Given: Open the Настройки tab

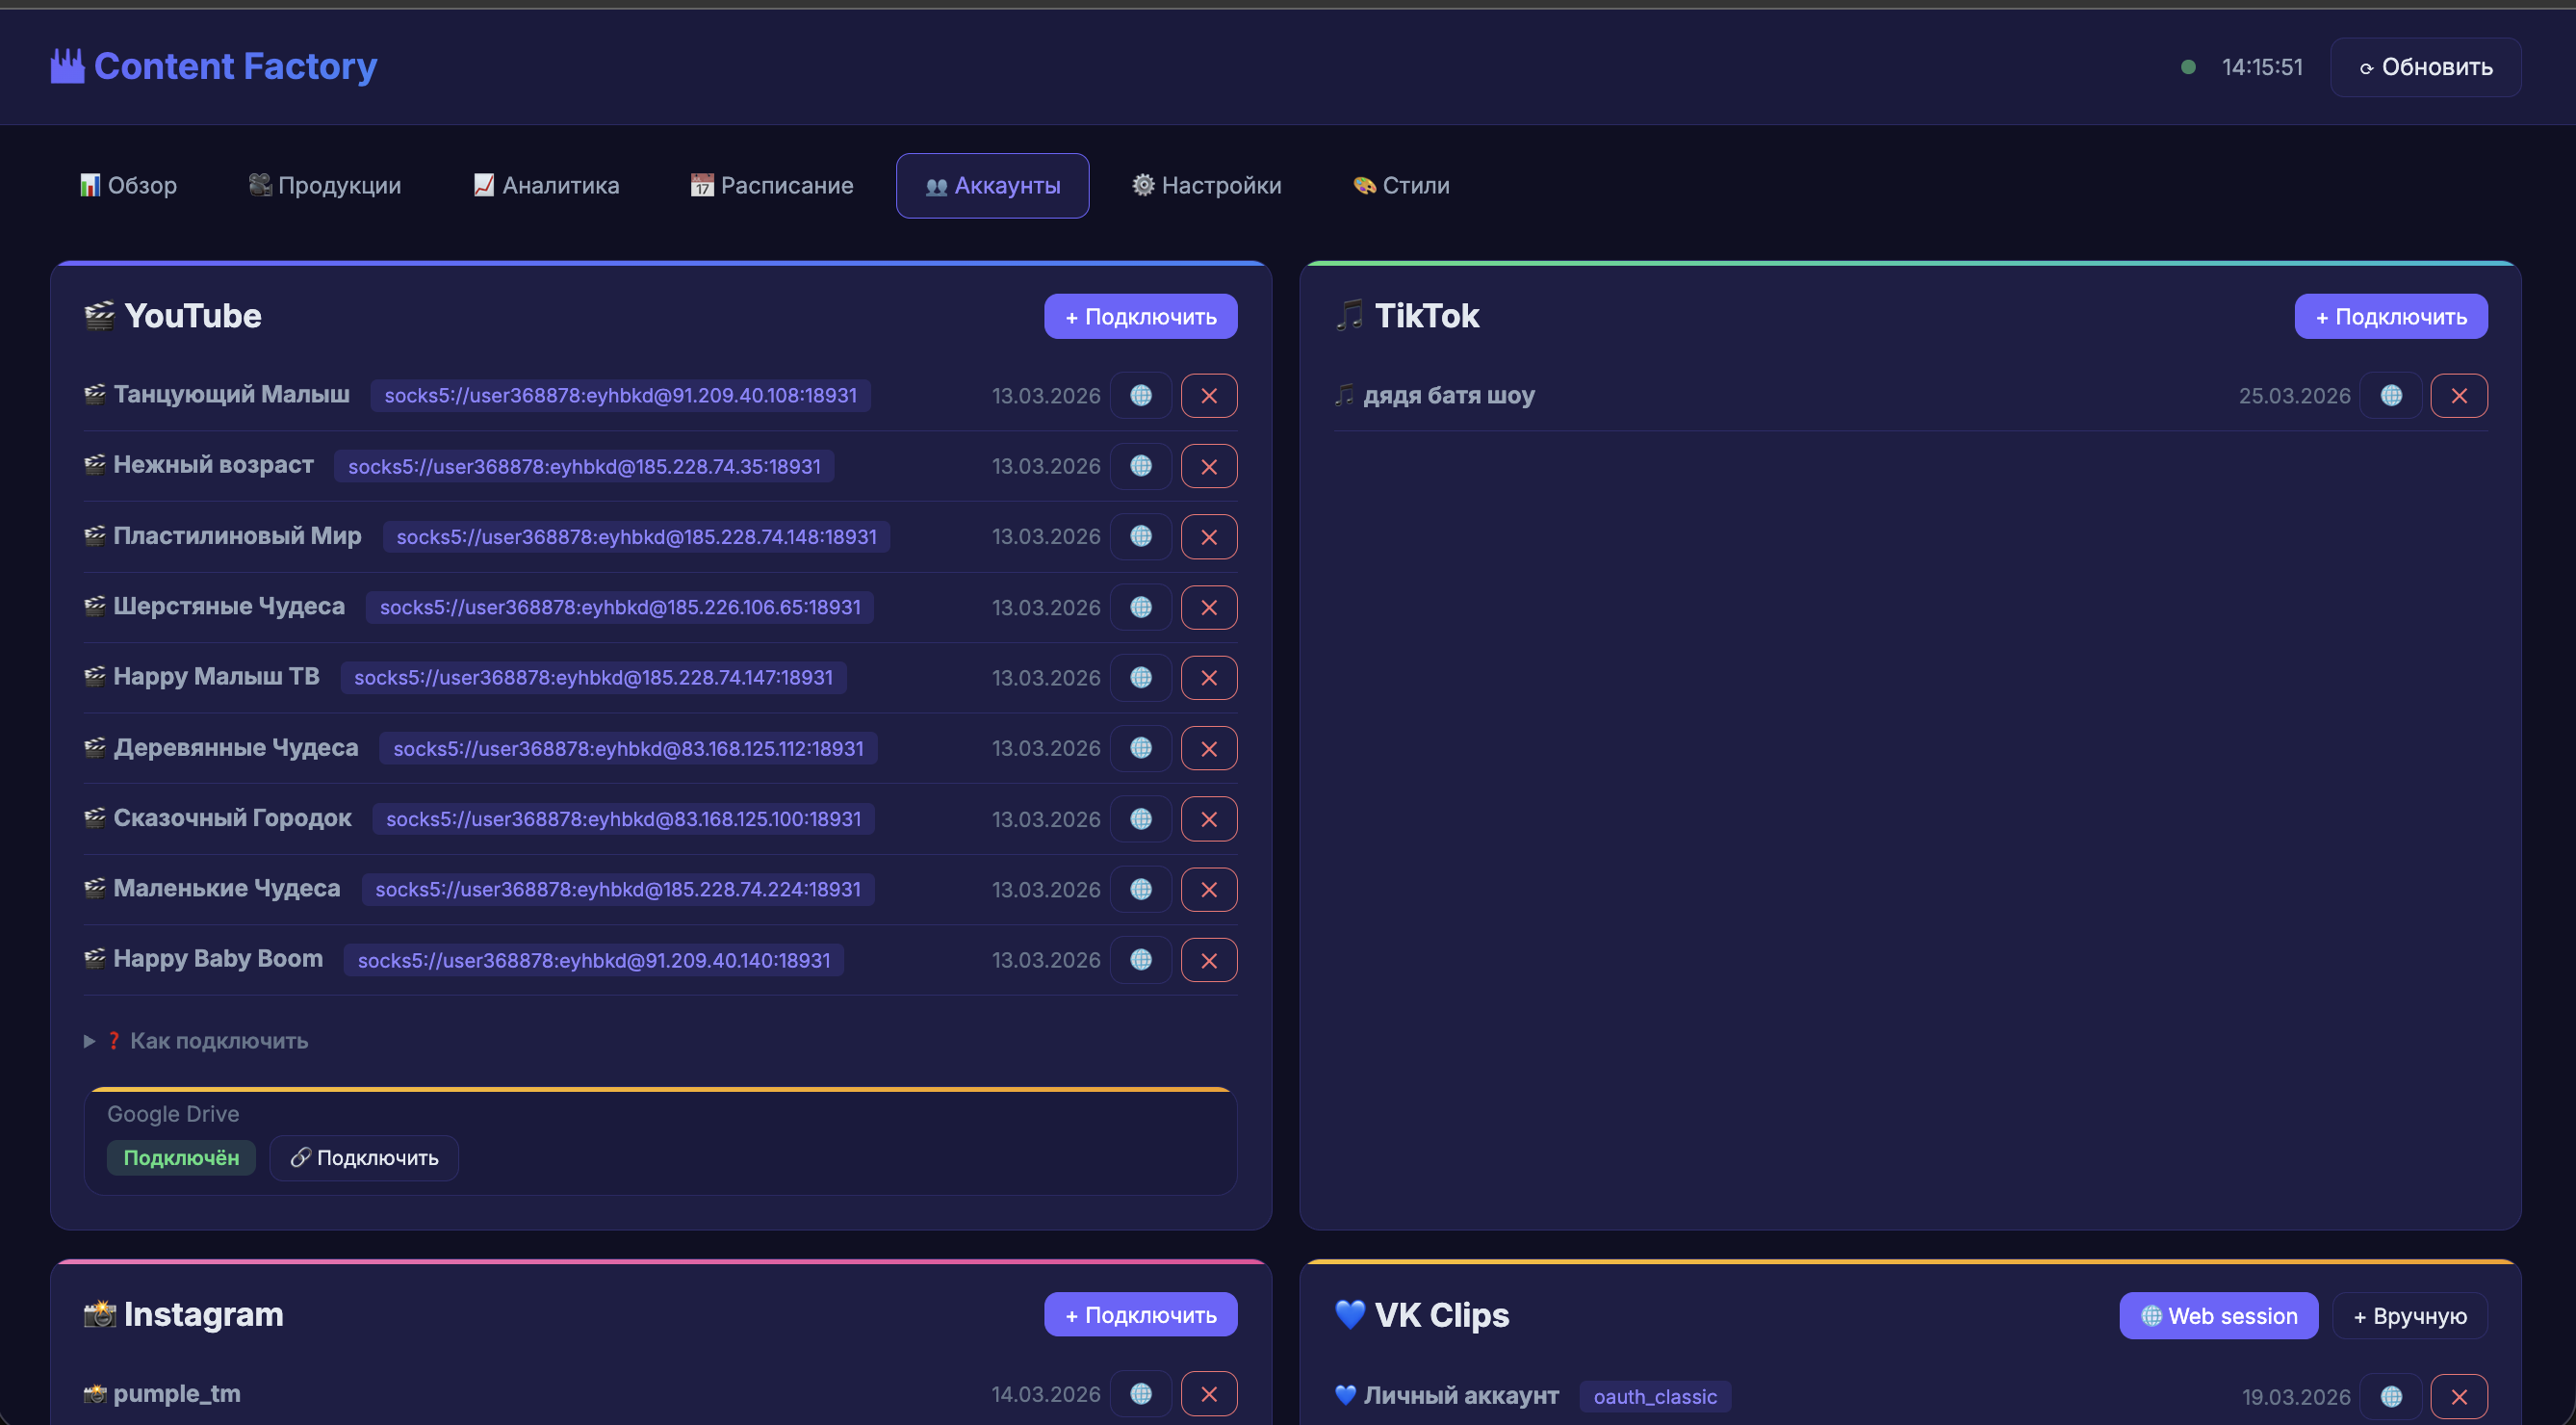Looking at the screenshot, I should [x=1207, y=186].
